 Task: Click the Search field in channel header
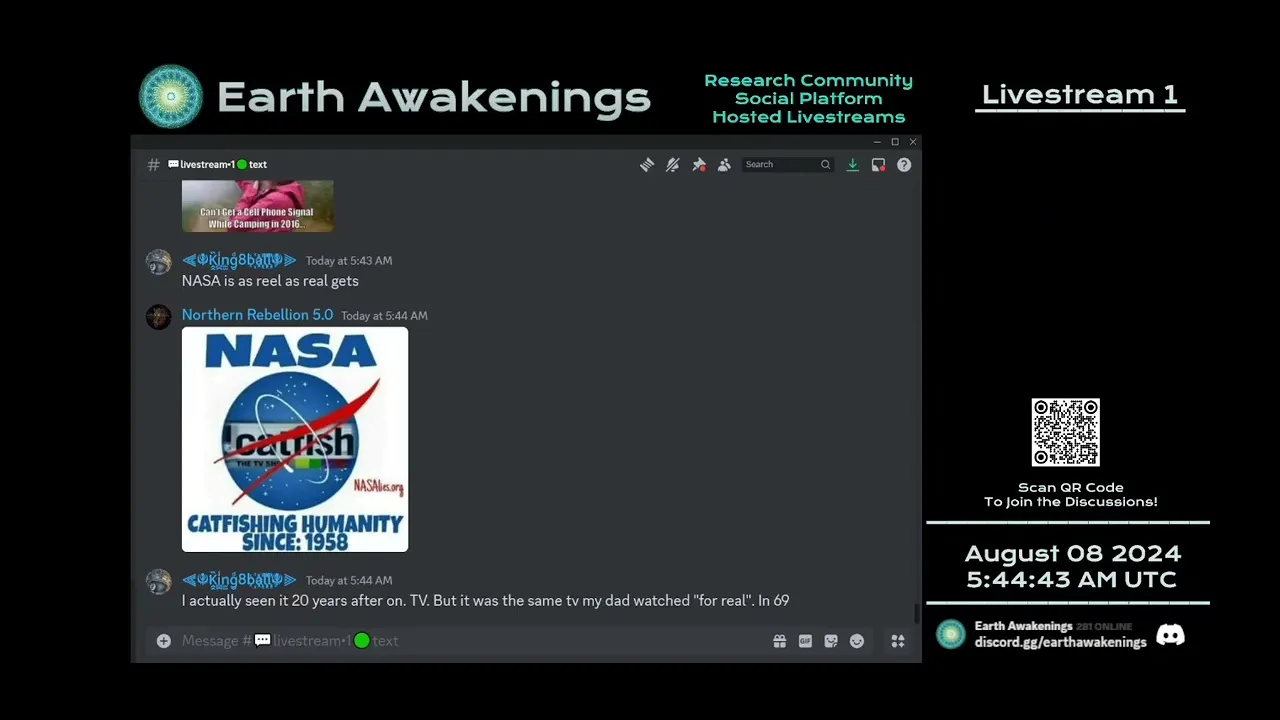coord(787,164)
